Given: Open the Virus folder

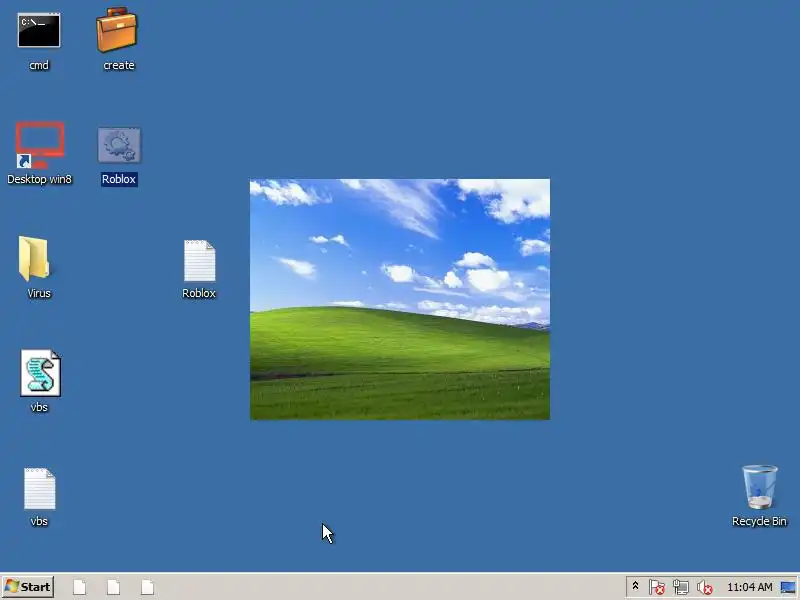Looking at the screenshot, I should 34,258.
